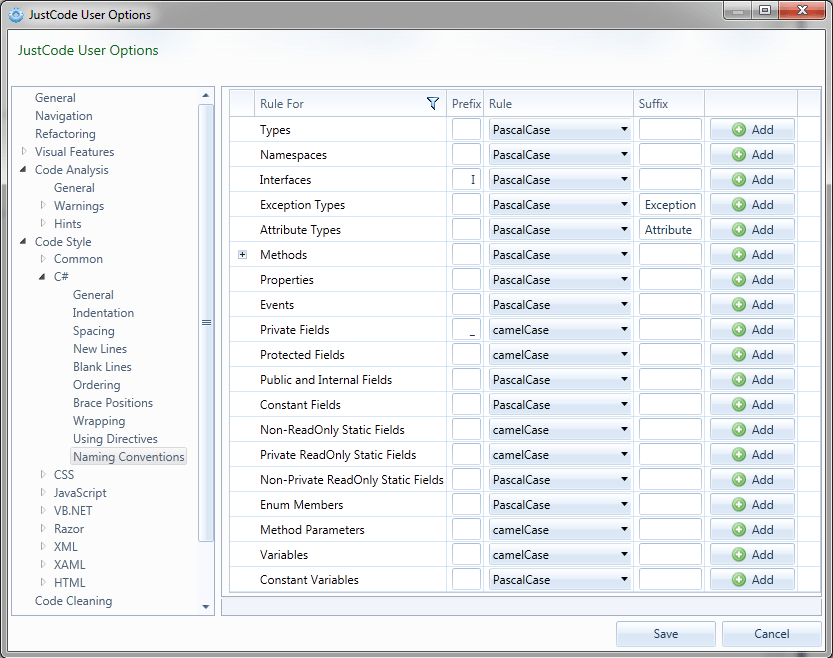This screenshot has height=658, width=833.
Task: Select Naming Conventions under C#
Action: tap(129, 457)
